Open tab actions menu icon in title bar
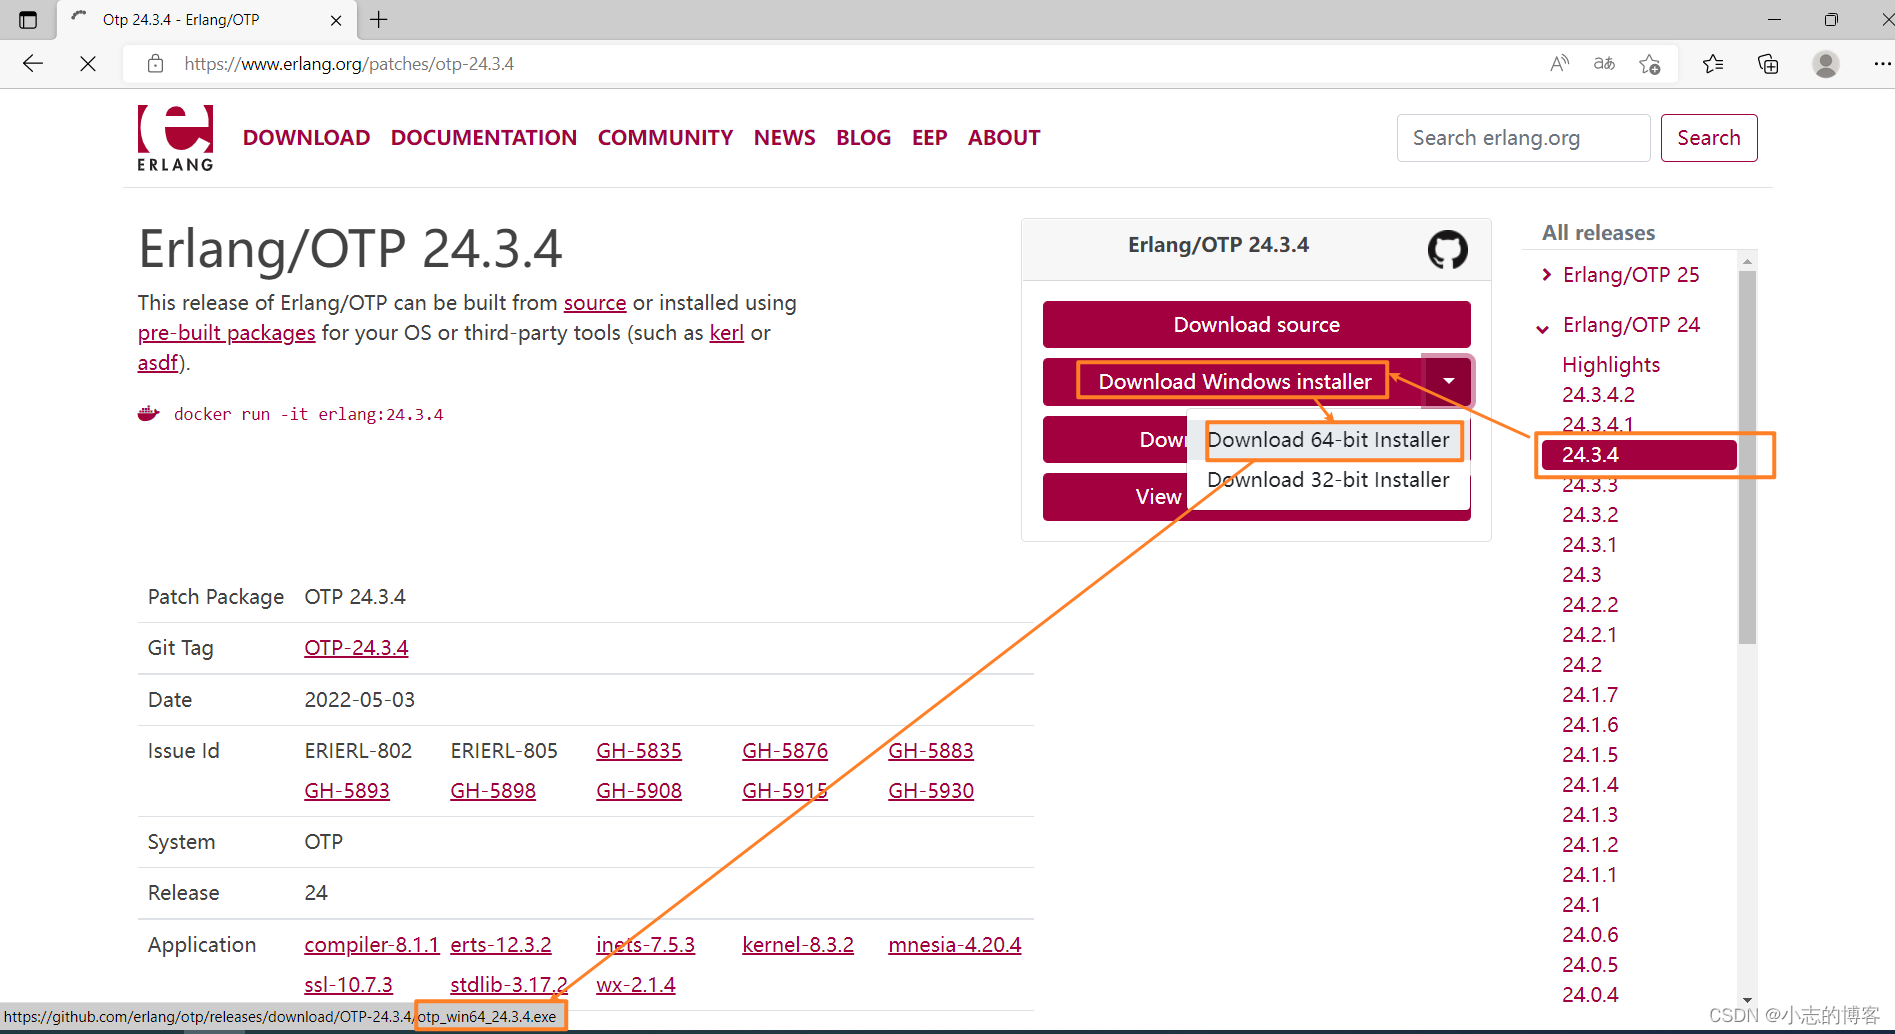 point(28,20)
